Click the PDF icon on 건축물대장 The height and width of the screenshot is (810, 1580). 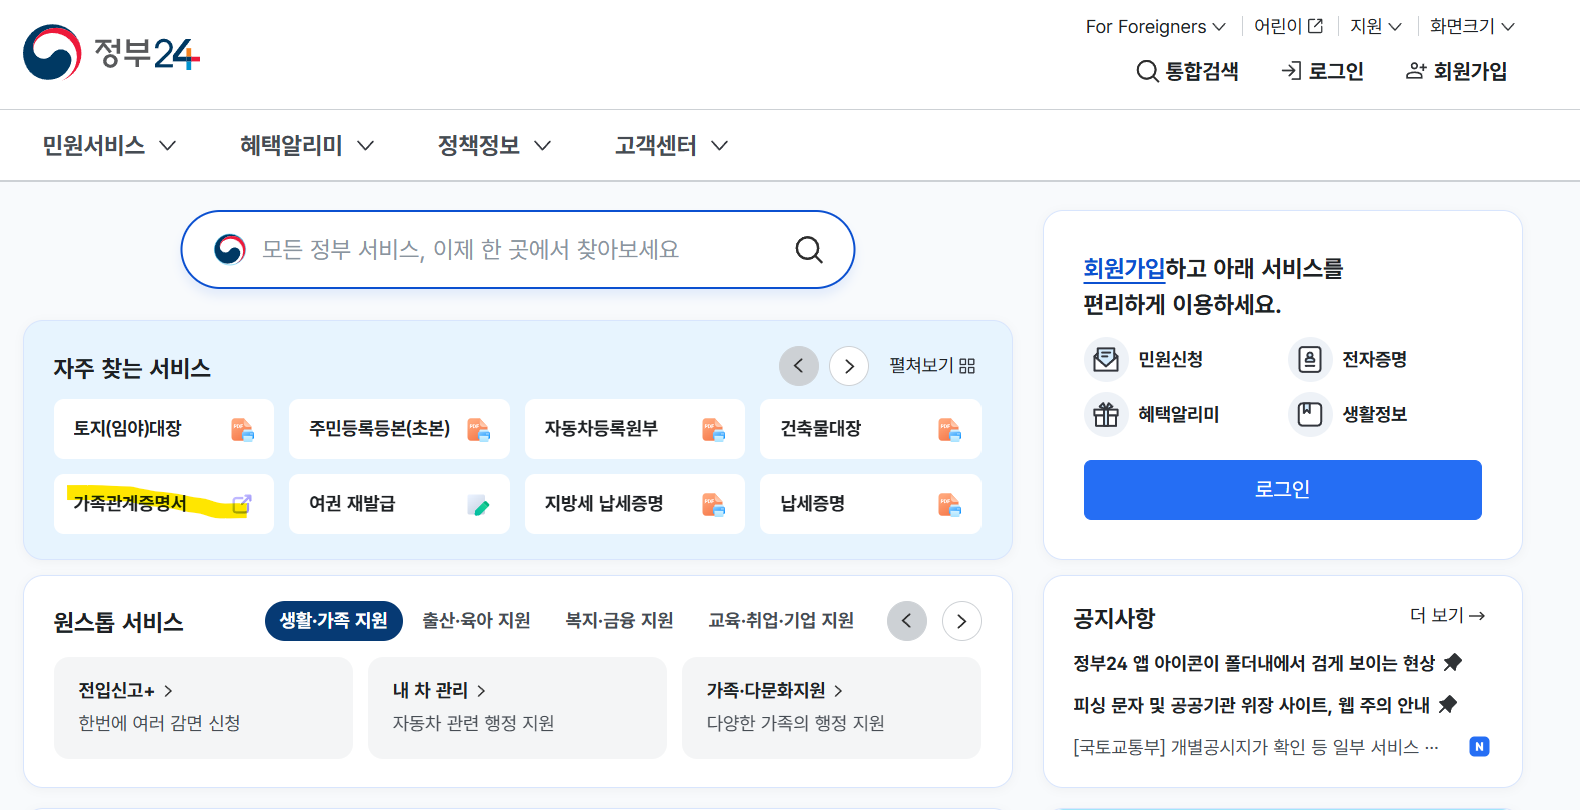949,430
